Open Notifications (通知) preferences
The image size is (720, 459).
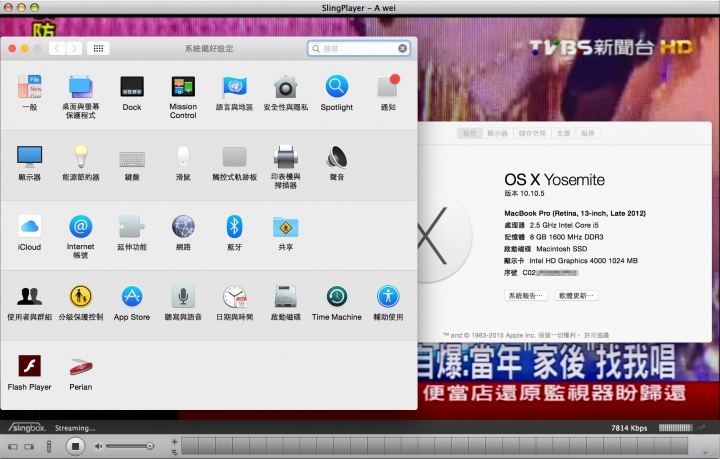click(x=388, y=92)
